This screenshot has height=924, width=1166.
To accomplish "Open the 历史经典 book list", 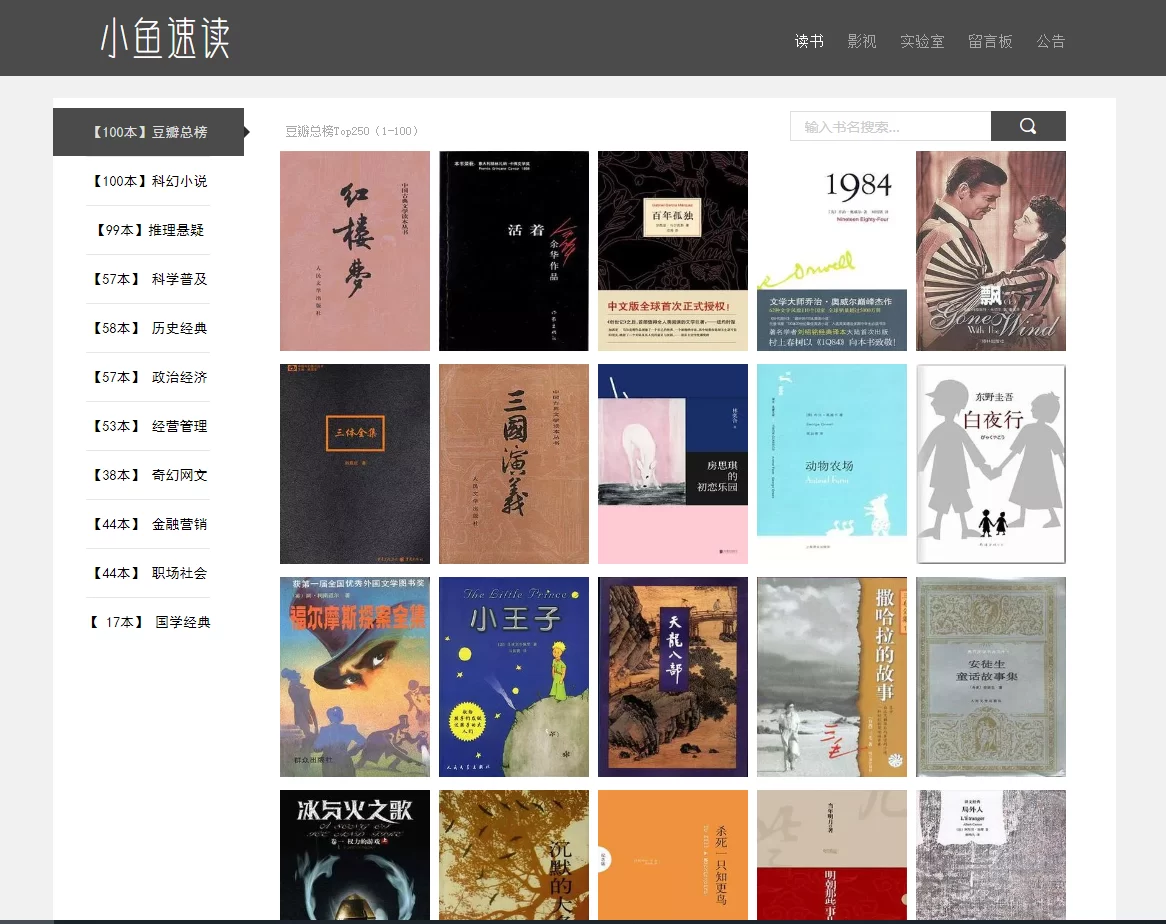I will [148, 328].
